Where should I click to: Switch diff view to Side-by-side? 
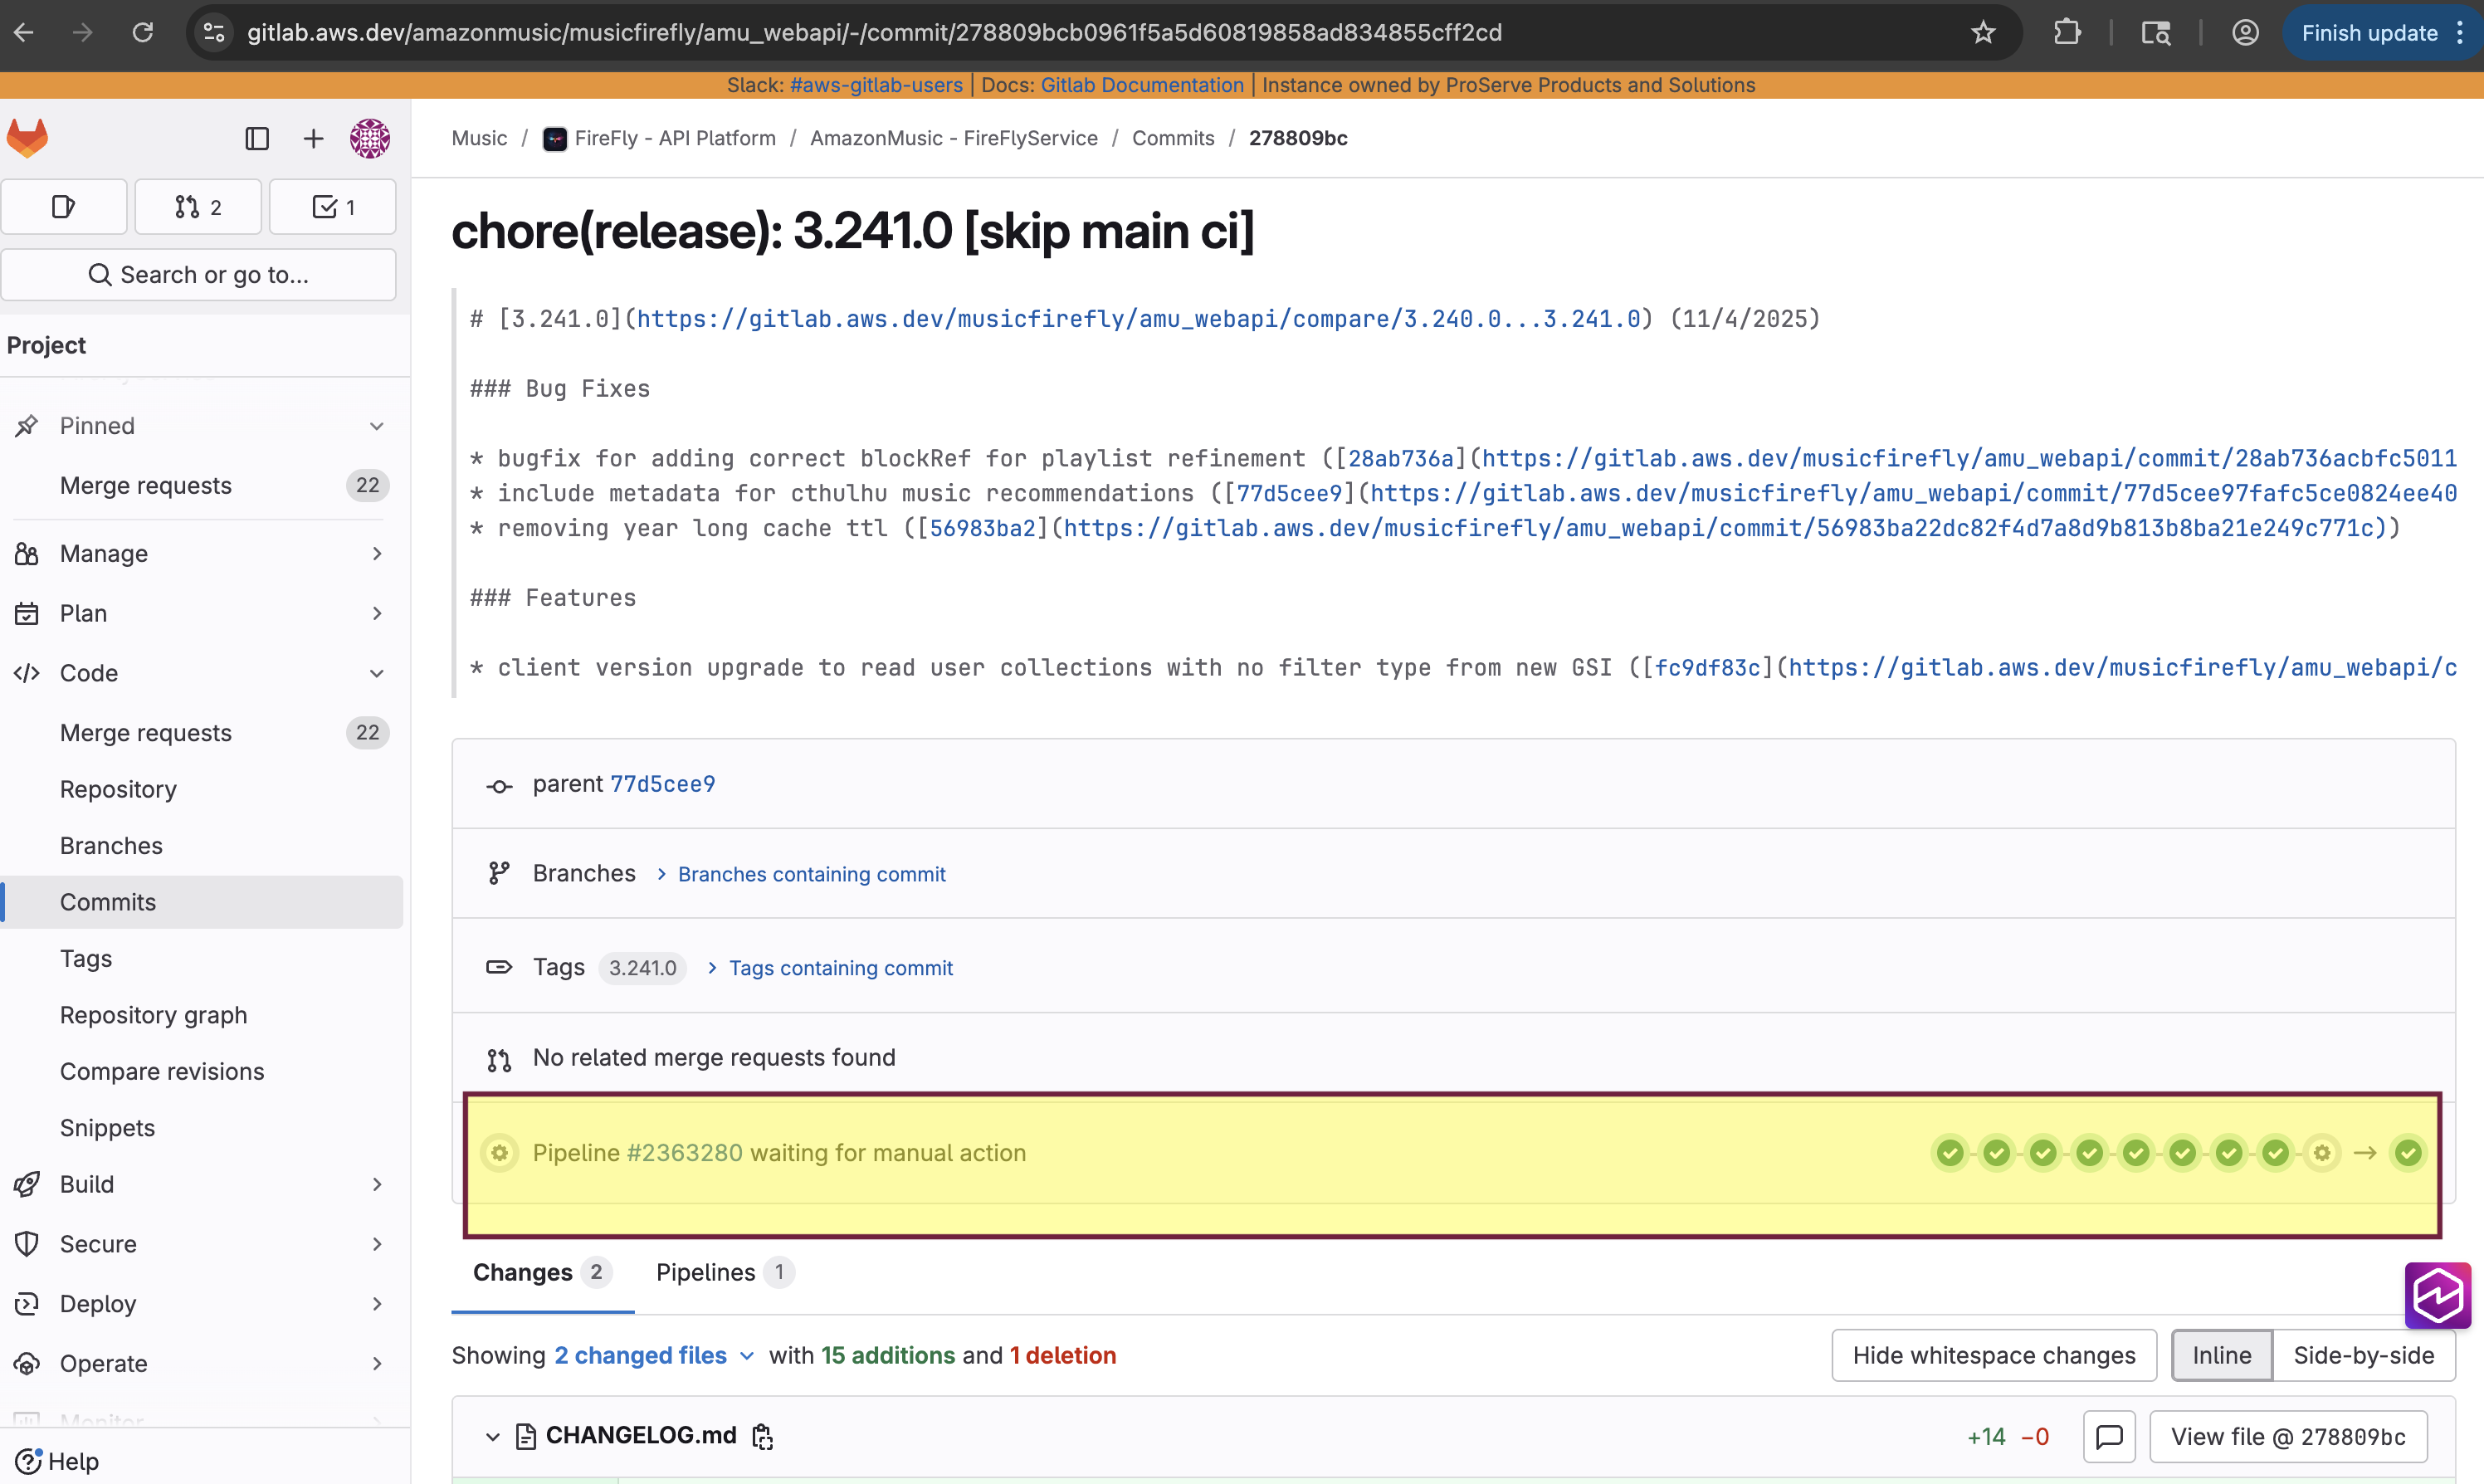coord(2363,1355)
